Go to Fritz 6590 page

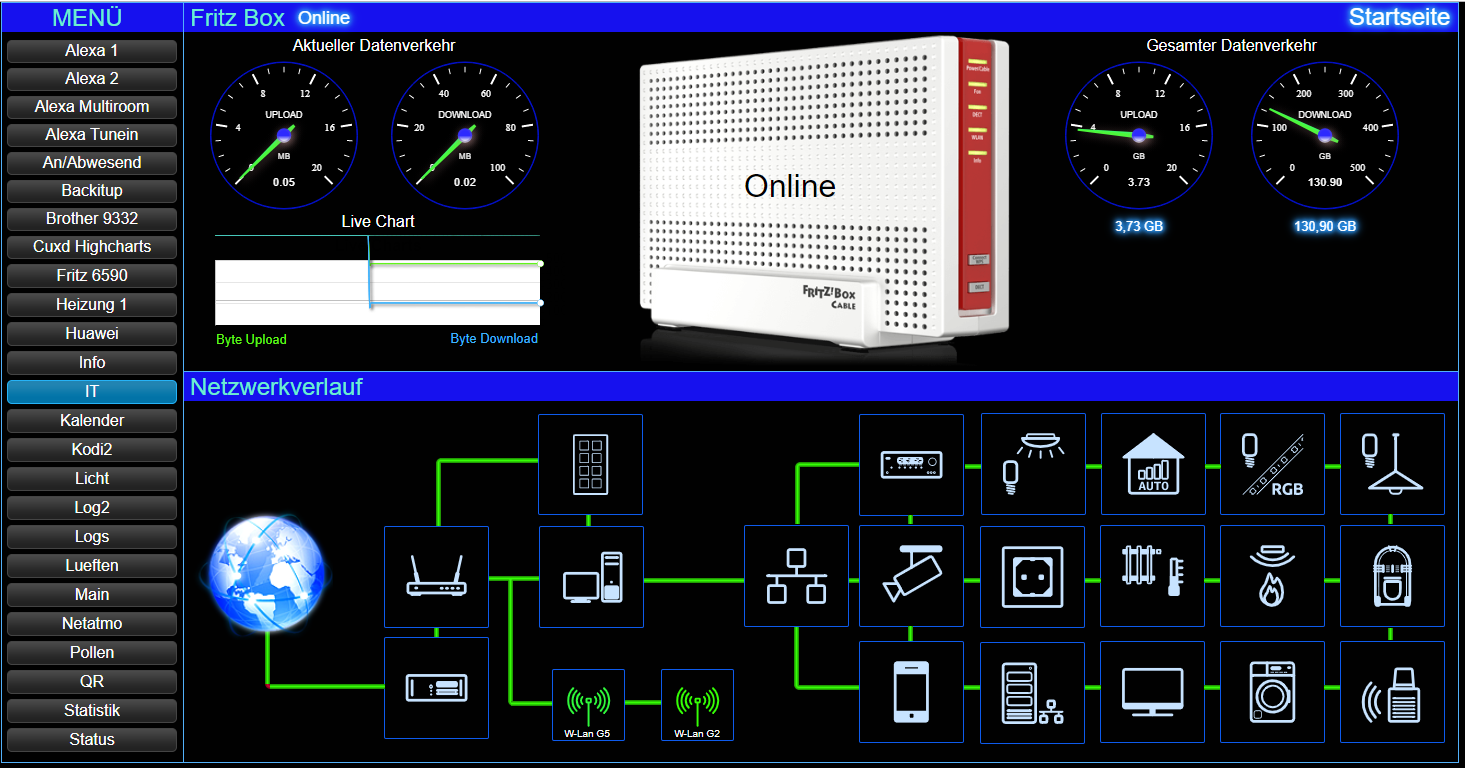tap(92, 275)
